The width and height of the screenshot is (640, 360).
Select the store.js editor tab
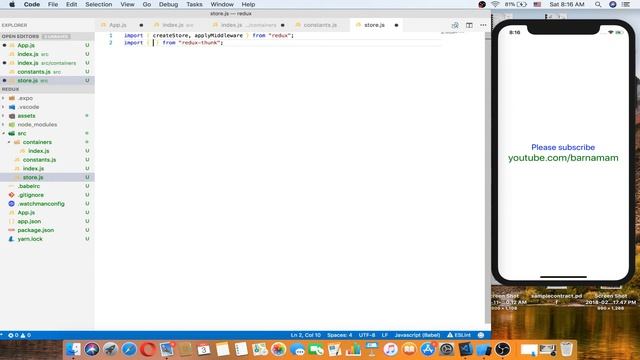(x=374, y=25)
